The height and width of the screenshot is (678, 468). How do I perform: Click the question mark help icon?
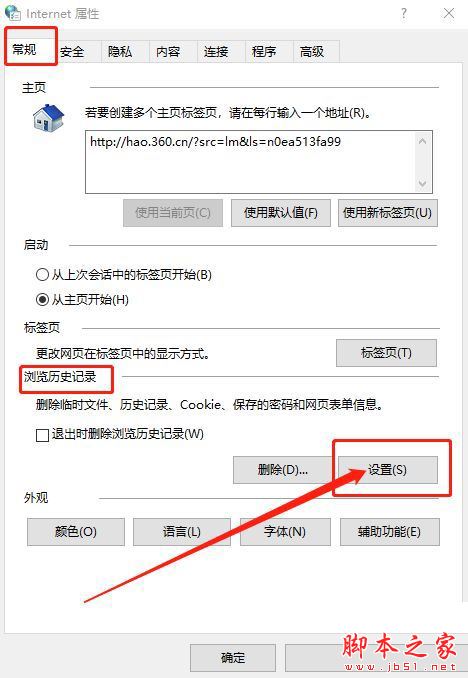coord(404,13)
